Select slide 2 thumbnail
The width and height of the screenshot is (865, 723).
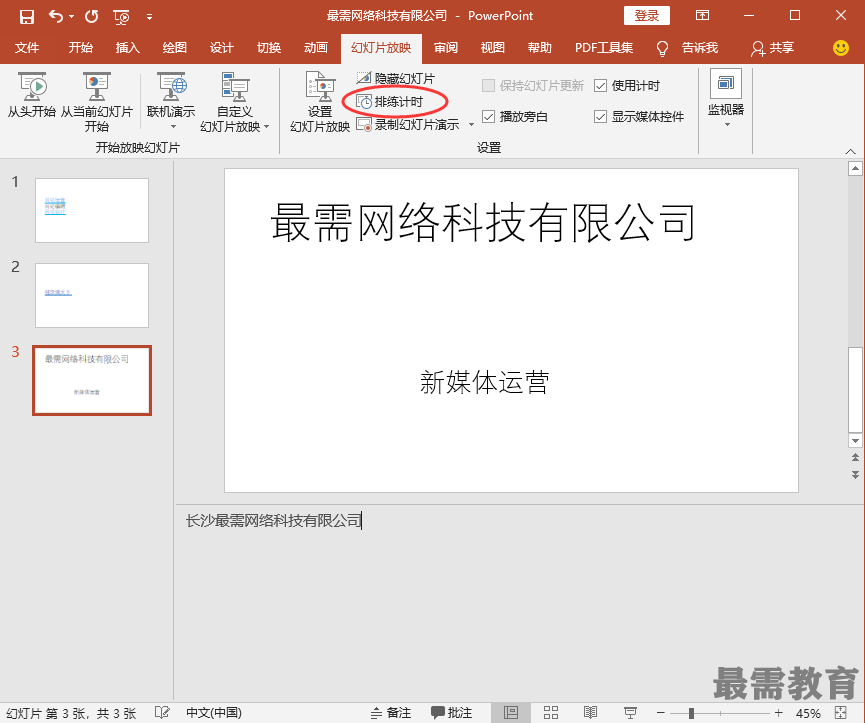[x=92, y=295]
